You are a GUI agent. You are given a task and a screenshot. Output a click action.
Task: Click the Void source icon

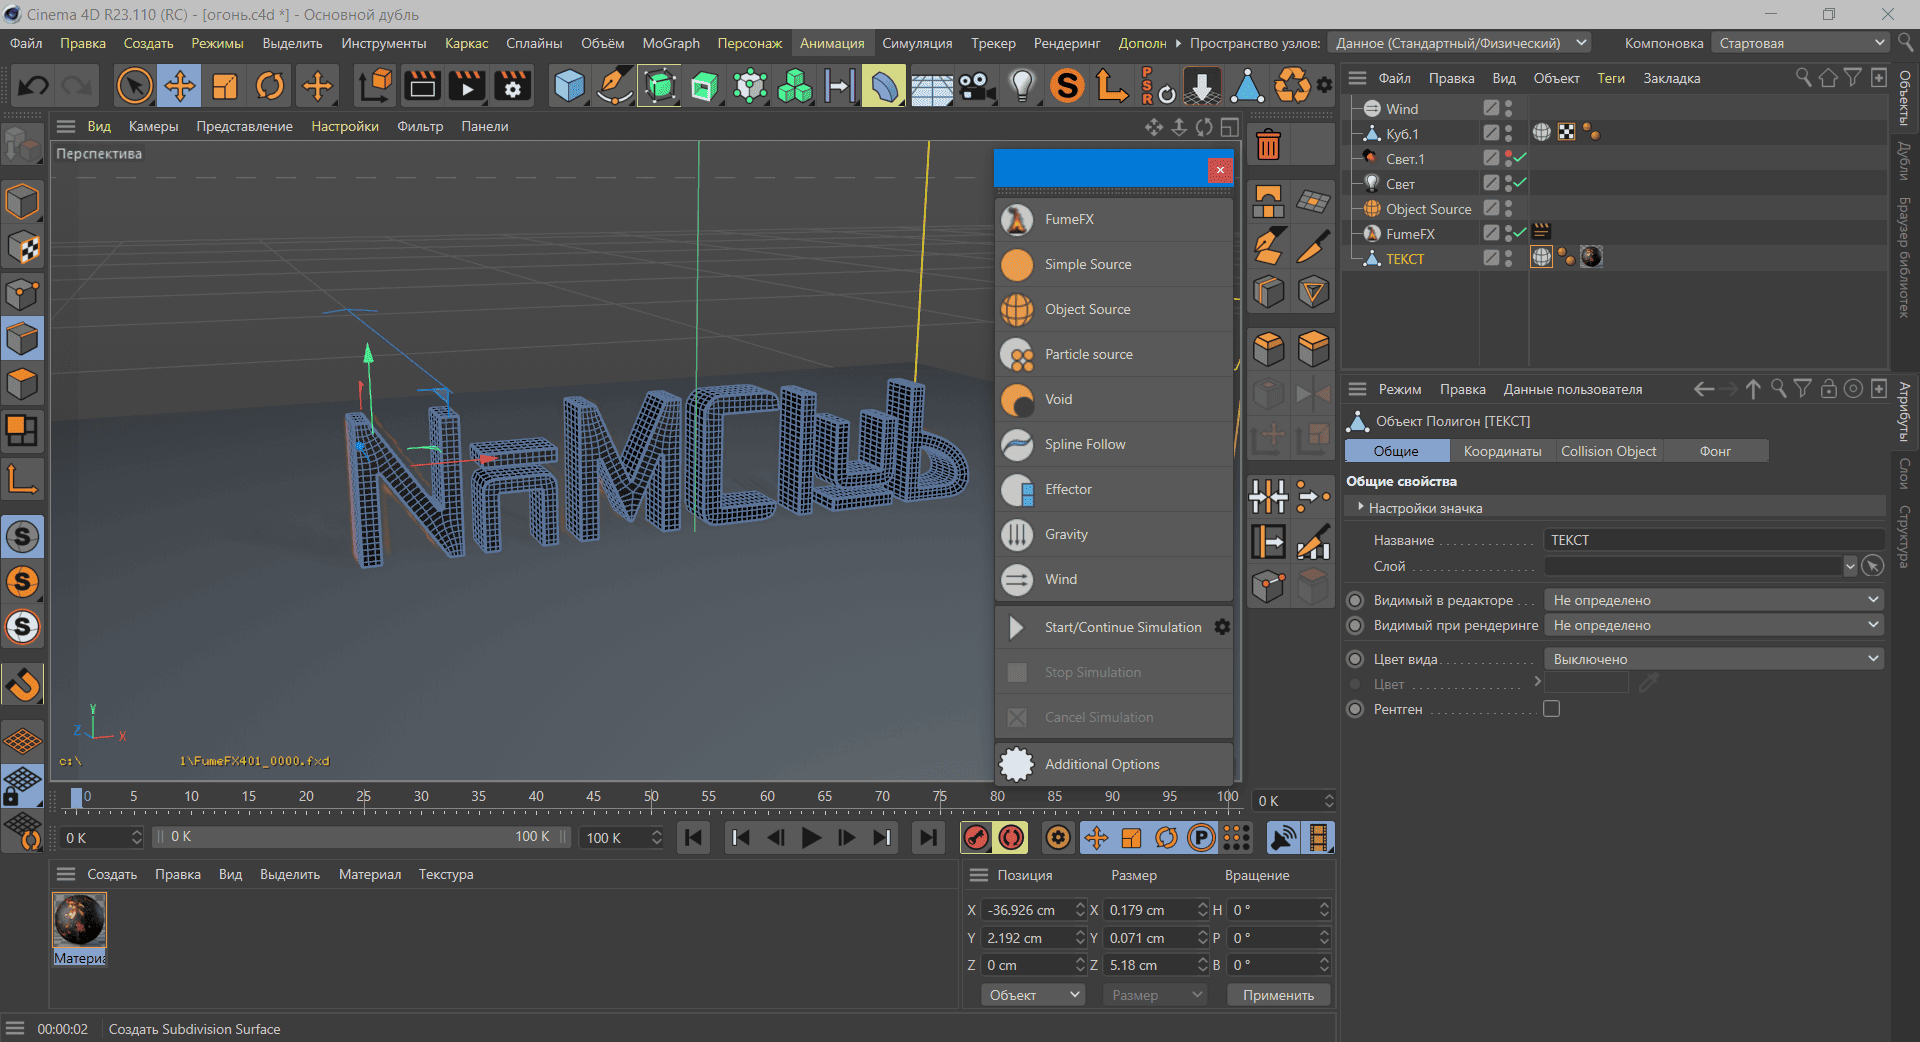tap(1017, 399)
